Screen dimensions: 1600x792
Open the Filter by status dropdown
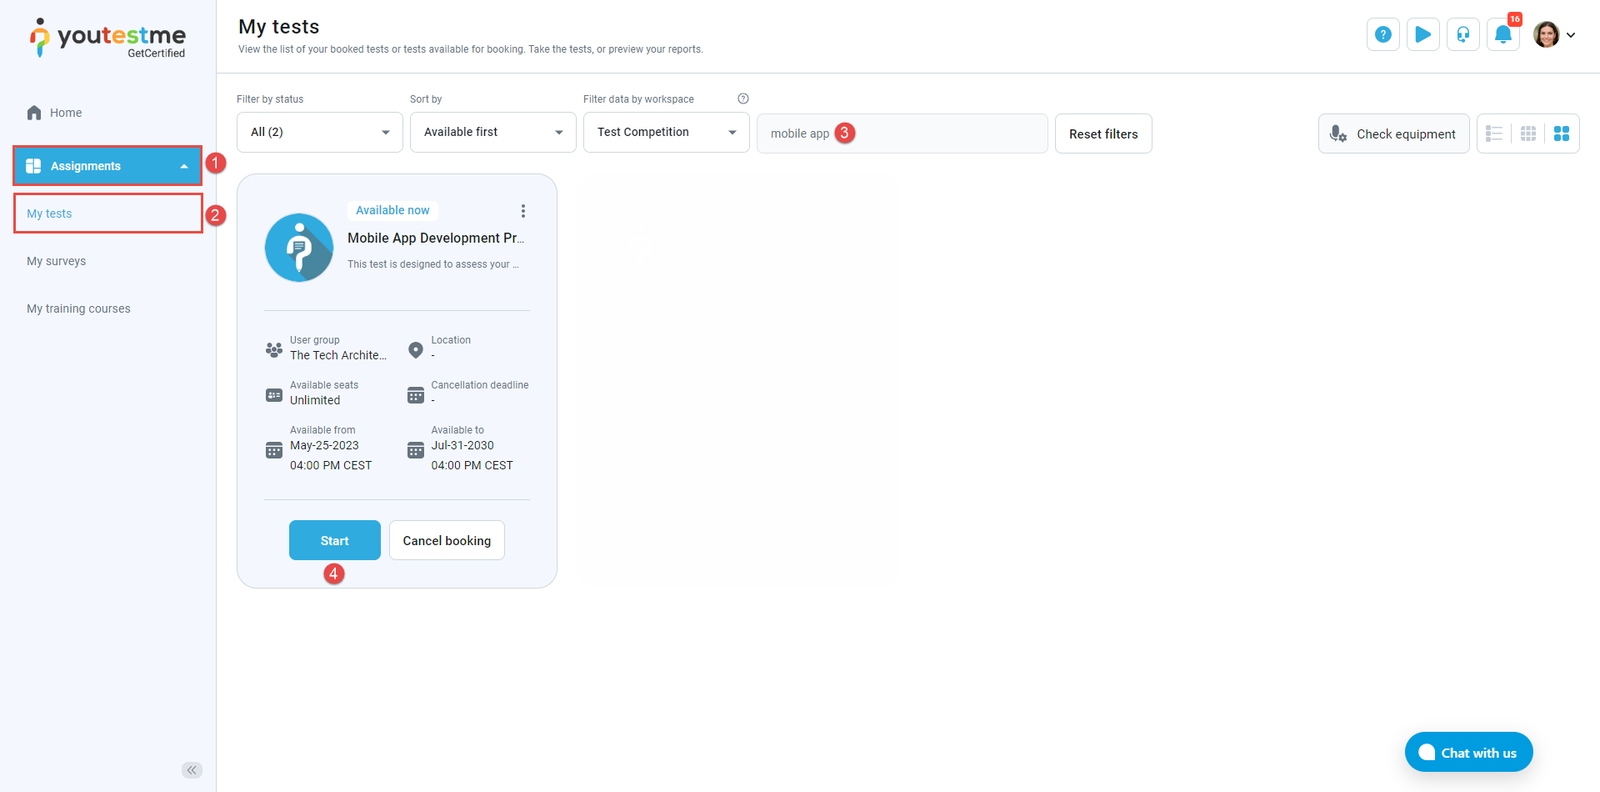[319, 132]
